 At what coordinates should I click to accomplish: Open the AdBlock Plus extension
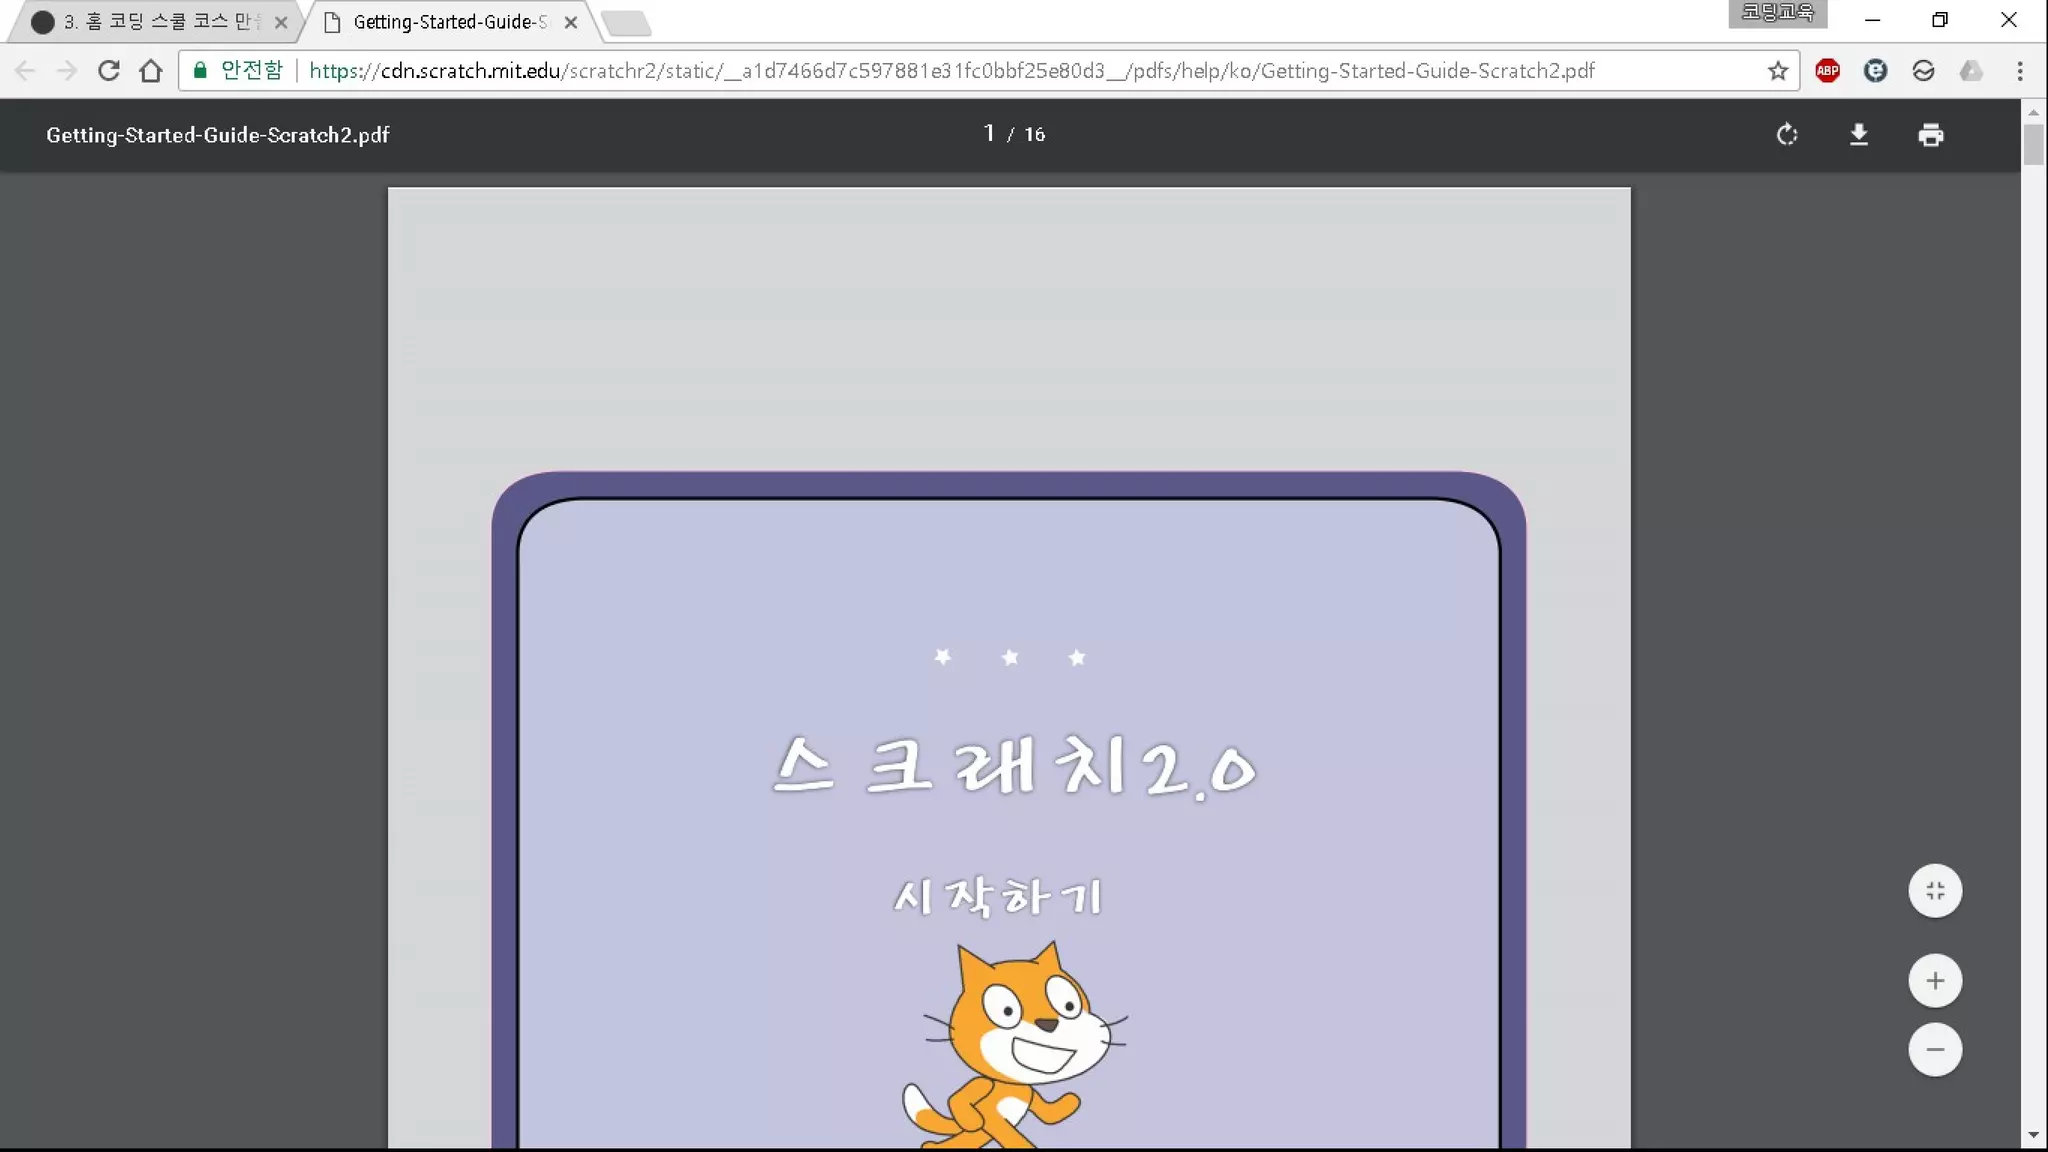1827,71
